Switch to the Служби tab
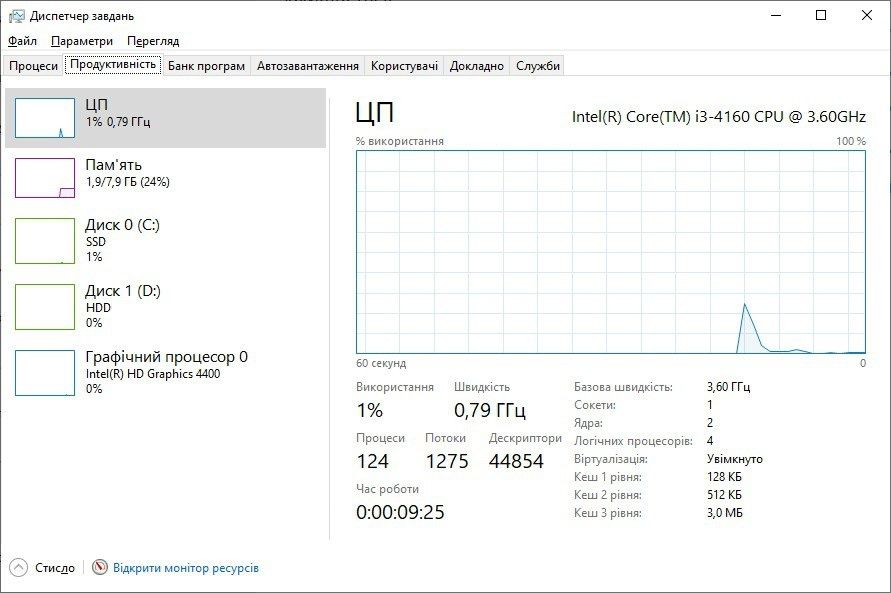 pyautogui.click(x=538, y=66)
